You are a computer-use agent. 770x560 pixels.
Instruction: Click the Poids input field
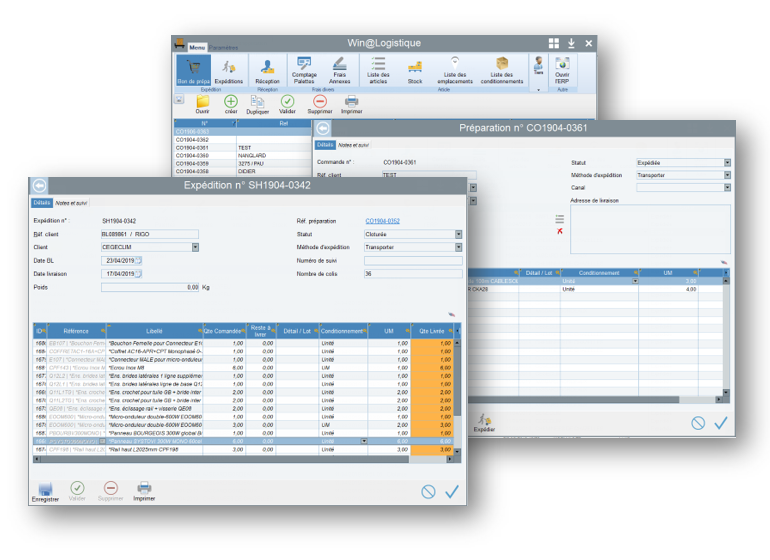coord(150,287)
